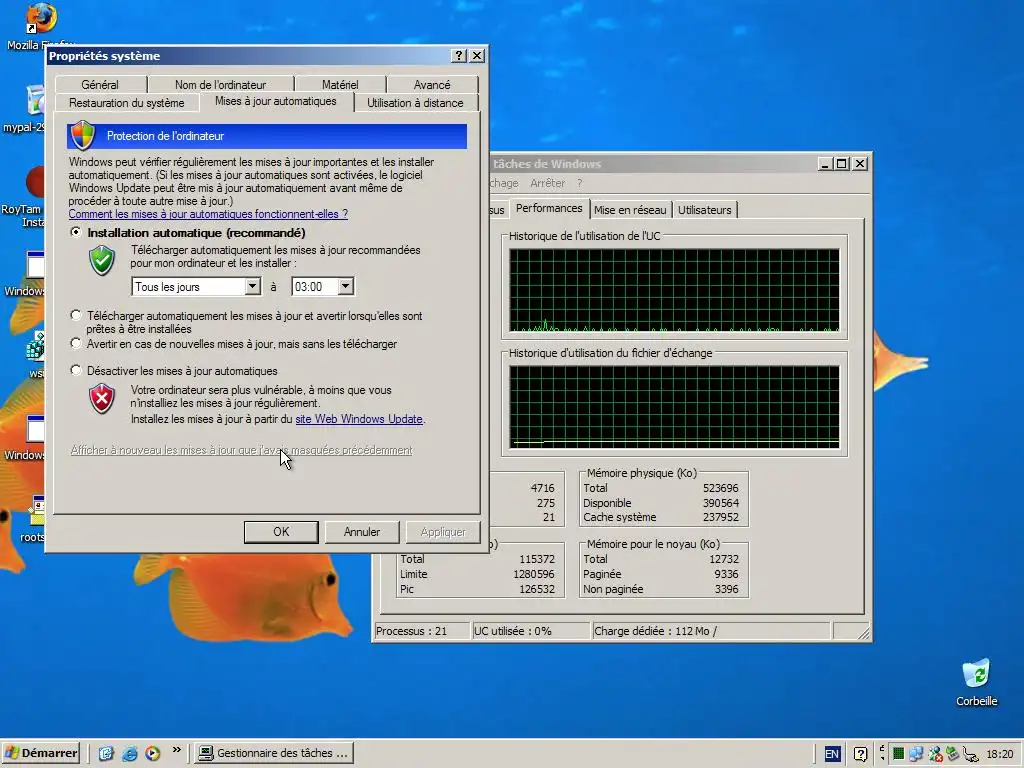
Task: Click OK in Propriétés système
Action: click(x=281, y=532)
